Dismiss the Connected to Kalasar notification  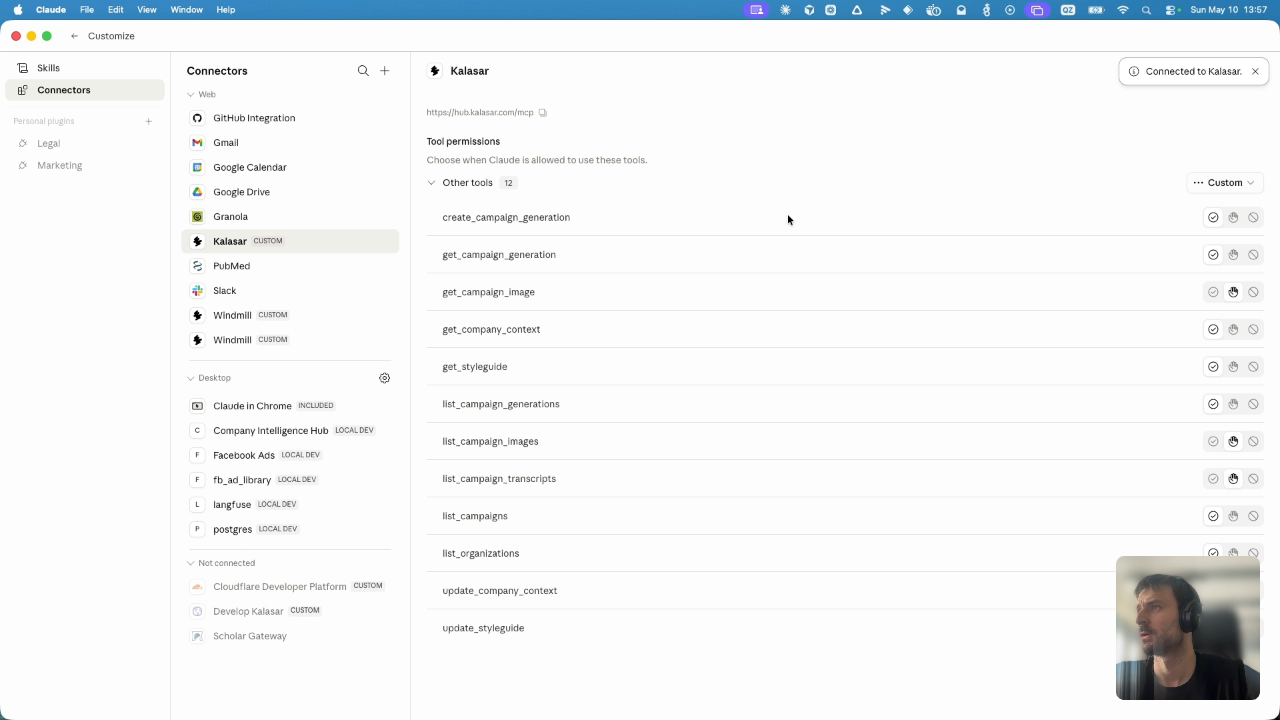(x=1255, y=72)
